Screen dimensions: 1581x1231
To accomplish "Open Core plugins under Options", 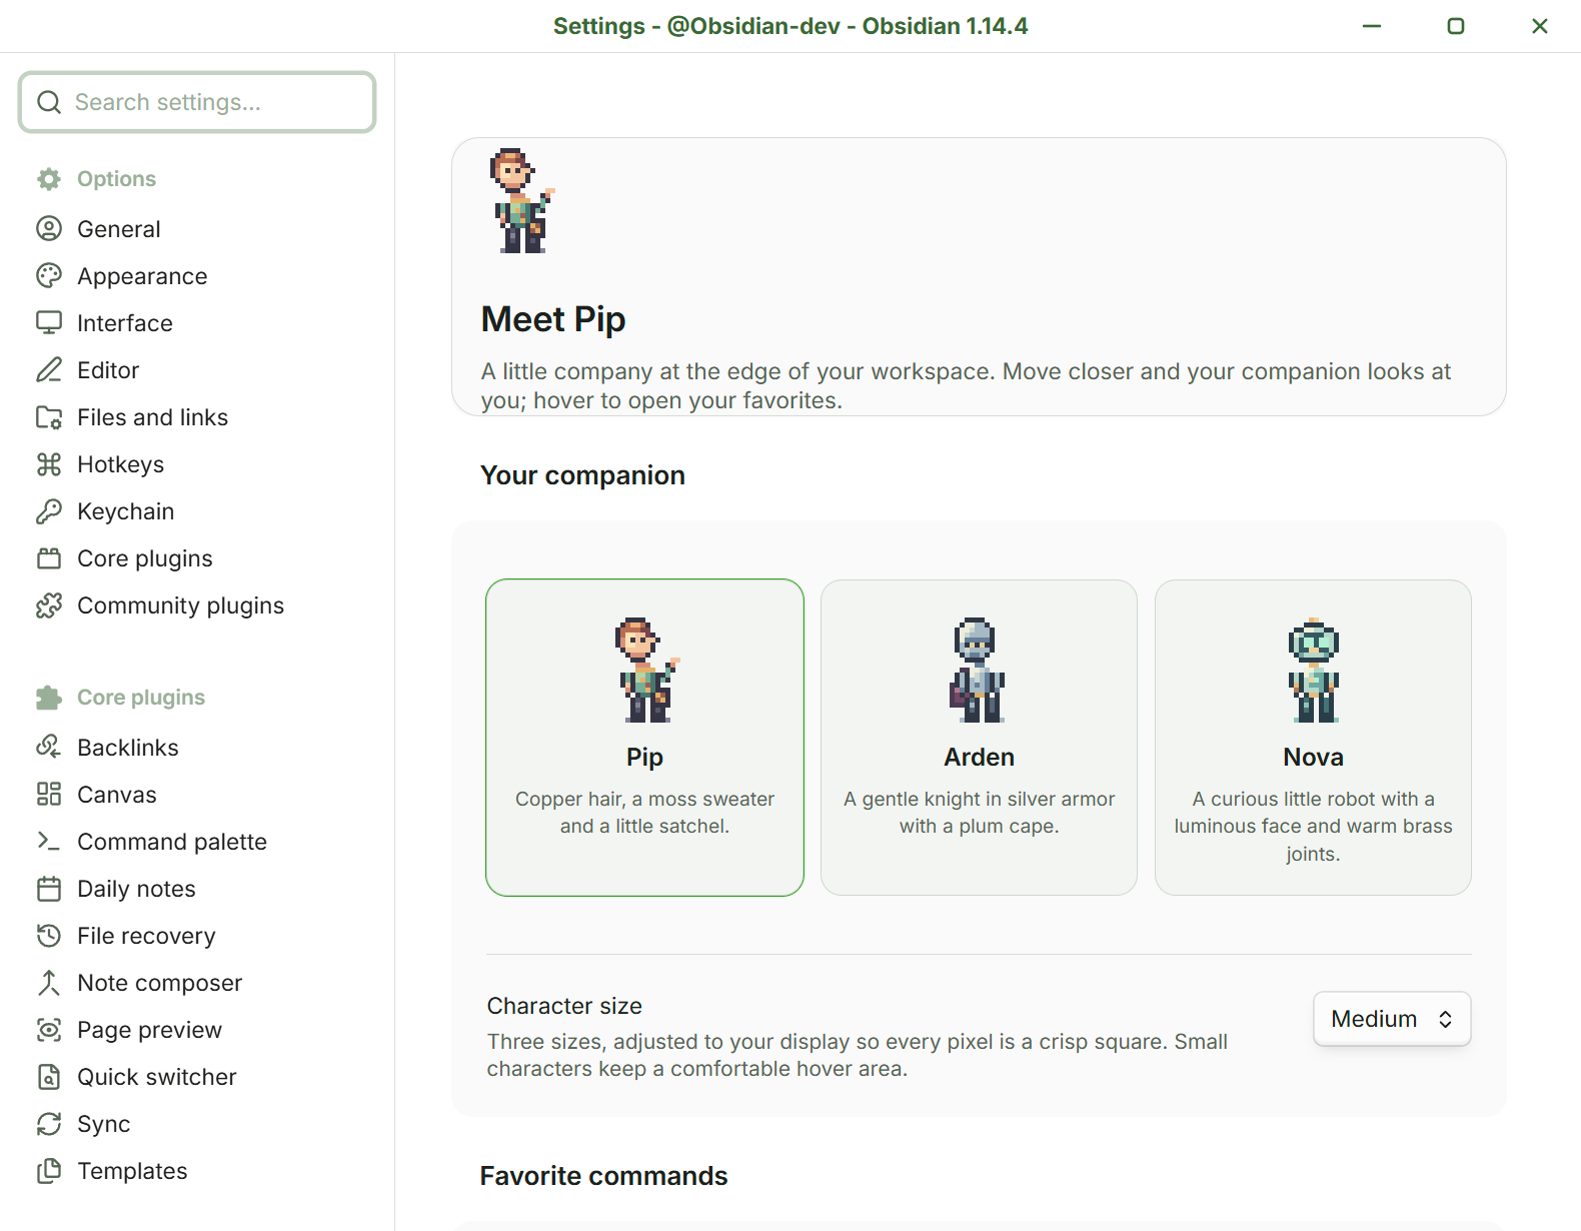I will (x=145, y=558).
